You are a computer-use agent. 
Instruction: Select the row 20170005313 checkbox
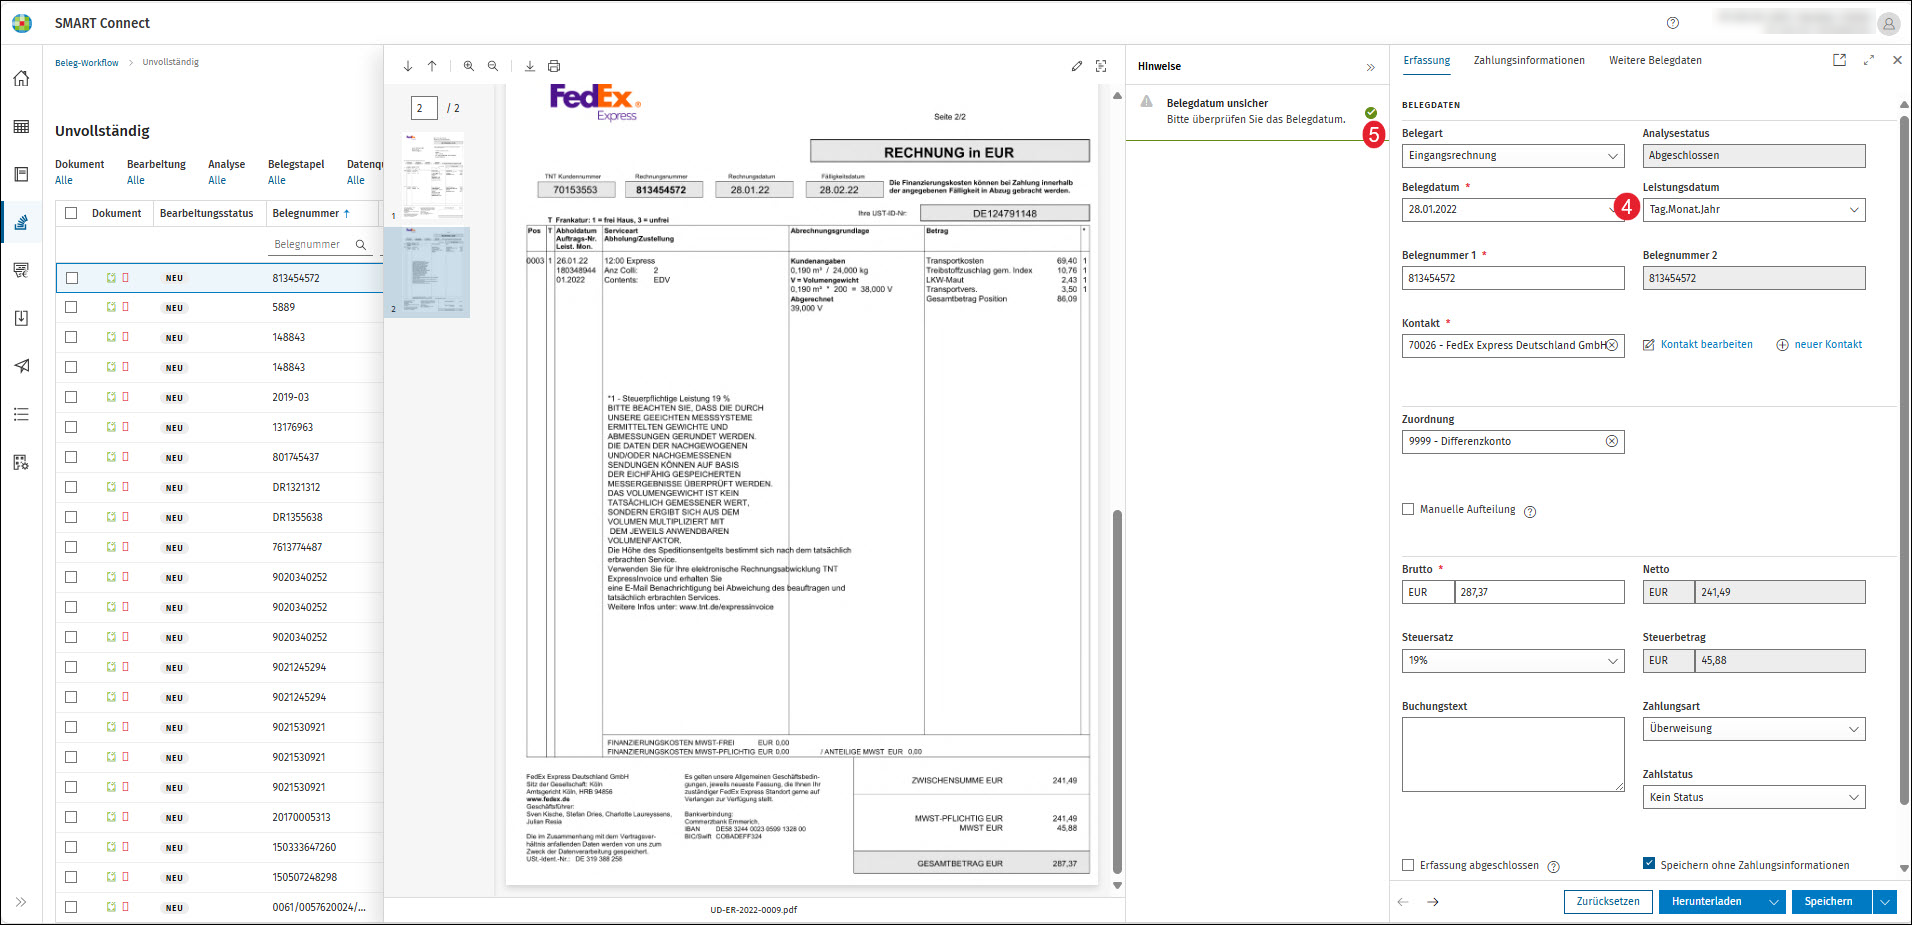pos(71,817)
